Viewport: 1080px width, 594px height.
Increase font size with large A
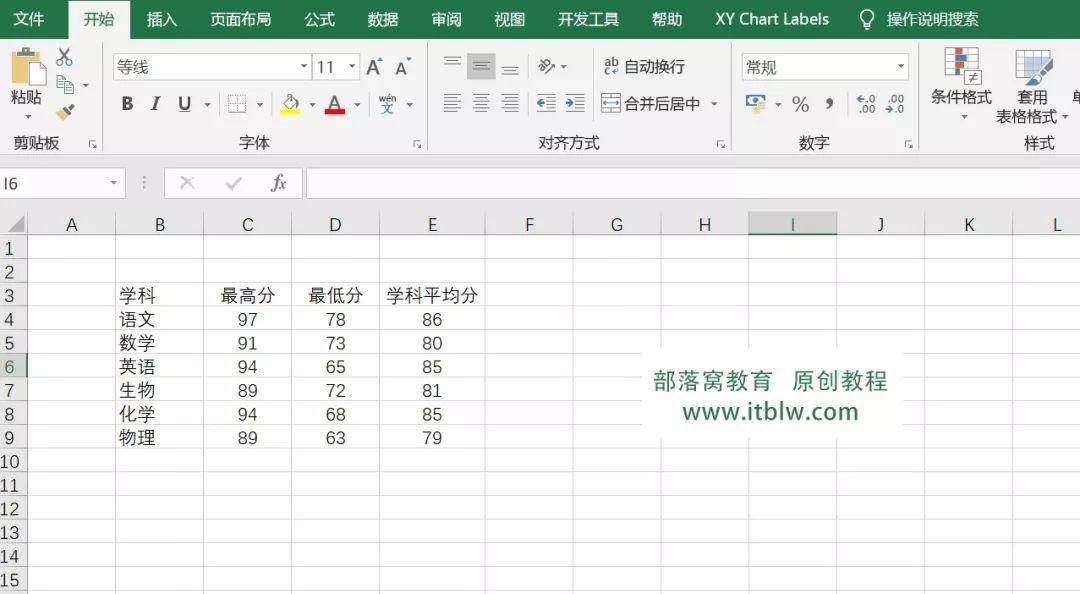tap(374, 67)
